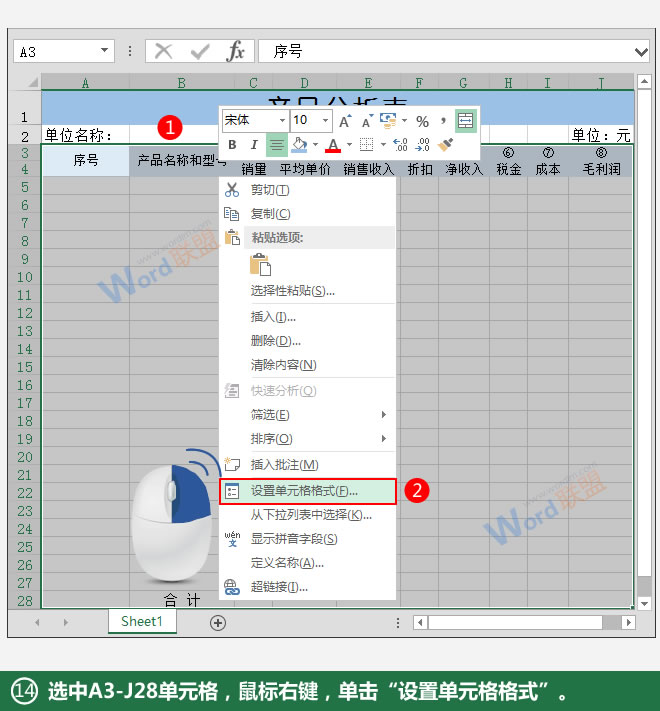Choose 从下拉列表中选择(K)... entry

(307, 515)
